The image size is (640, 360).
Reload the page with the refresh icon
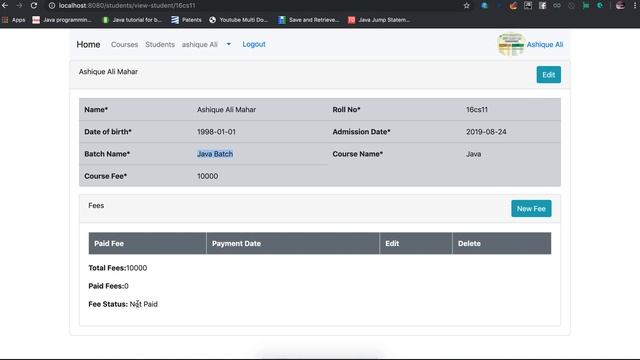[x=34, y=5]
